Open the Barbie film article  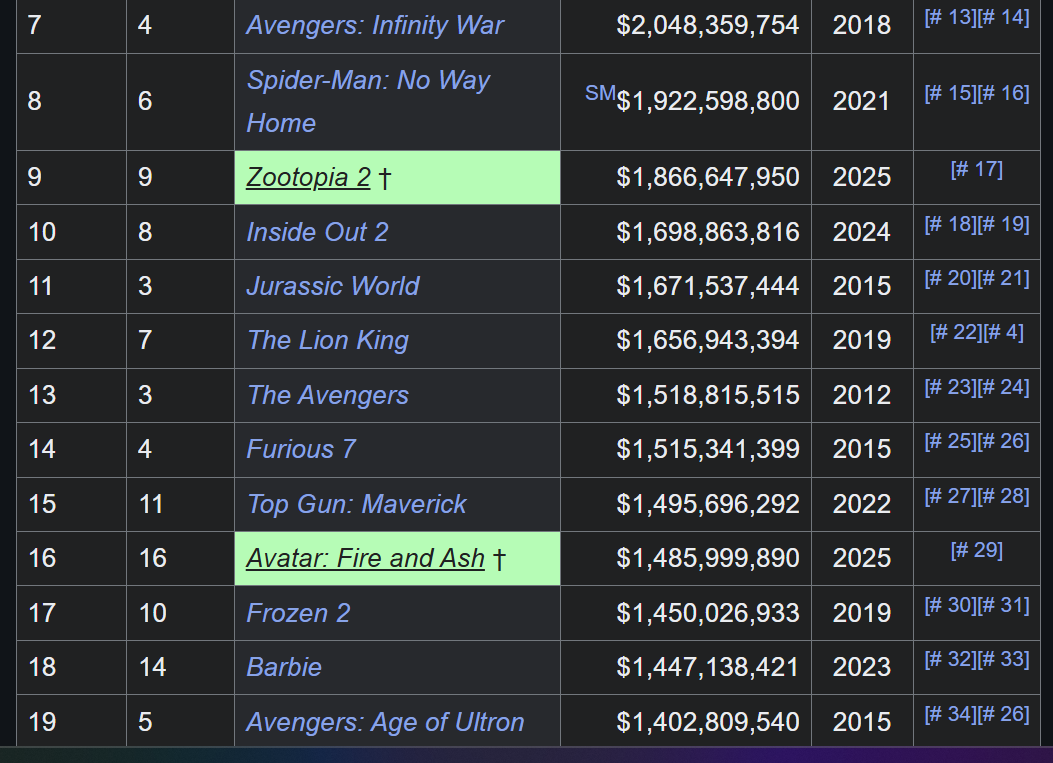click(284, 668)
